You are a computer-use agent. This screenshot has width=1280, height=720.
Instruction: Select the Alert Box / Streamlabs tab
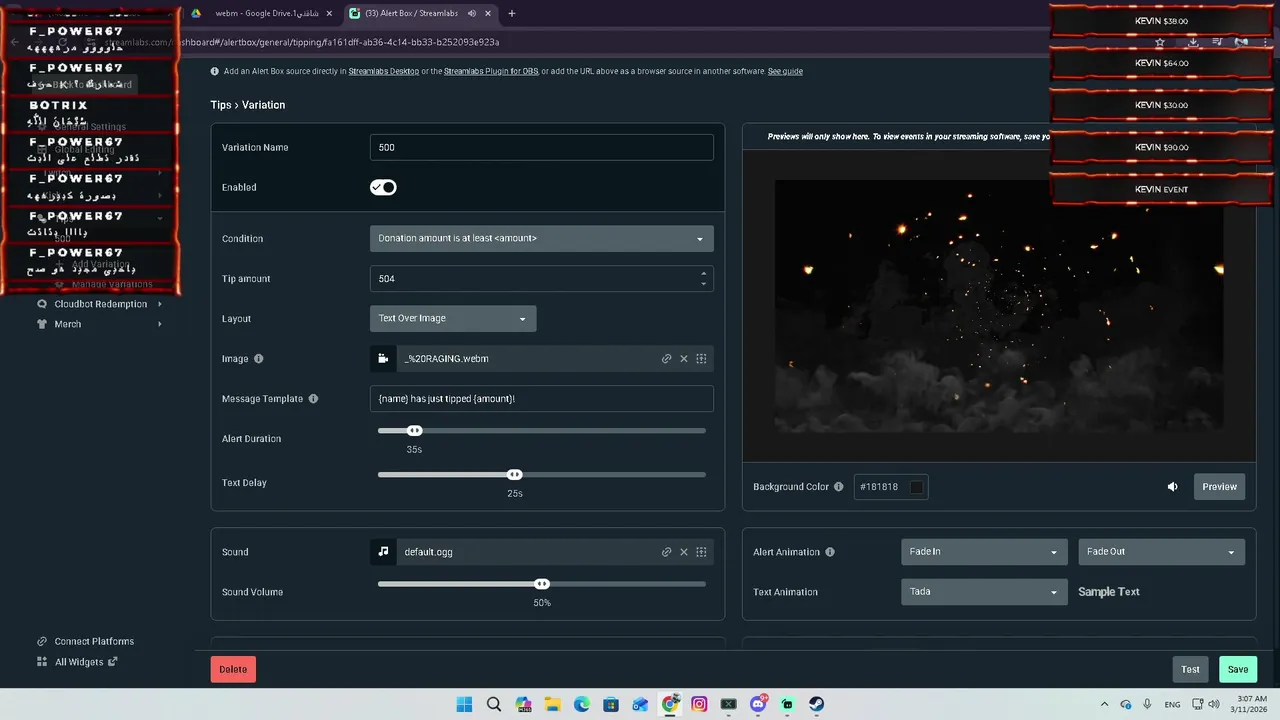[x=420, y=13]
